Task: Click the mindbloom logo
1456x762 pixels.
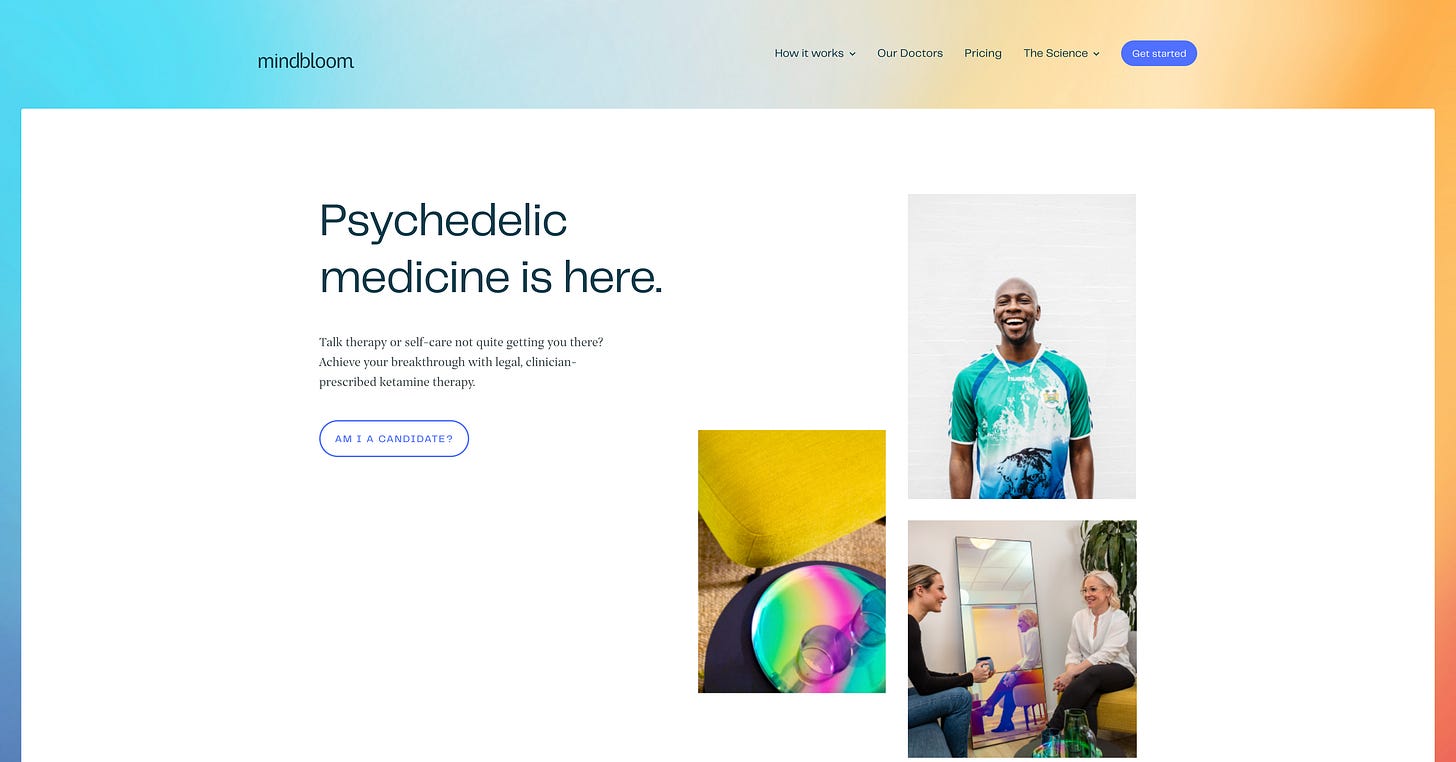Action: [305, 61]
